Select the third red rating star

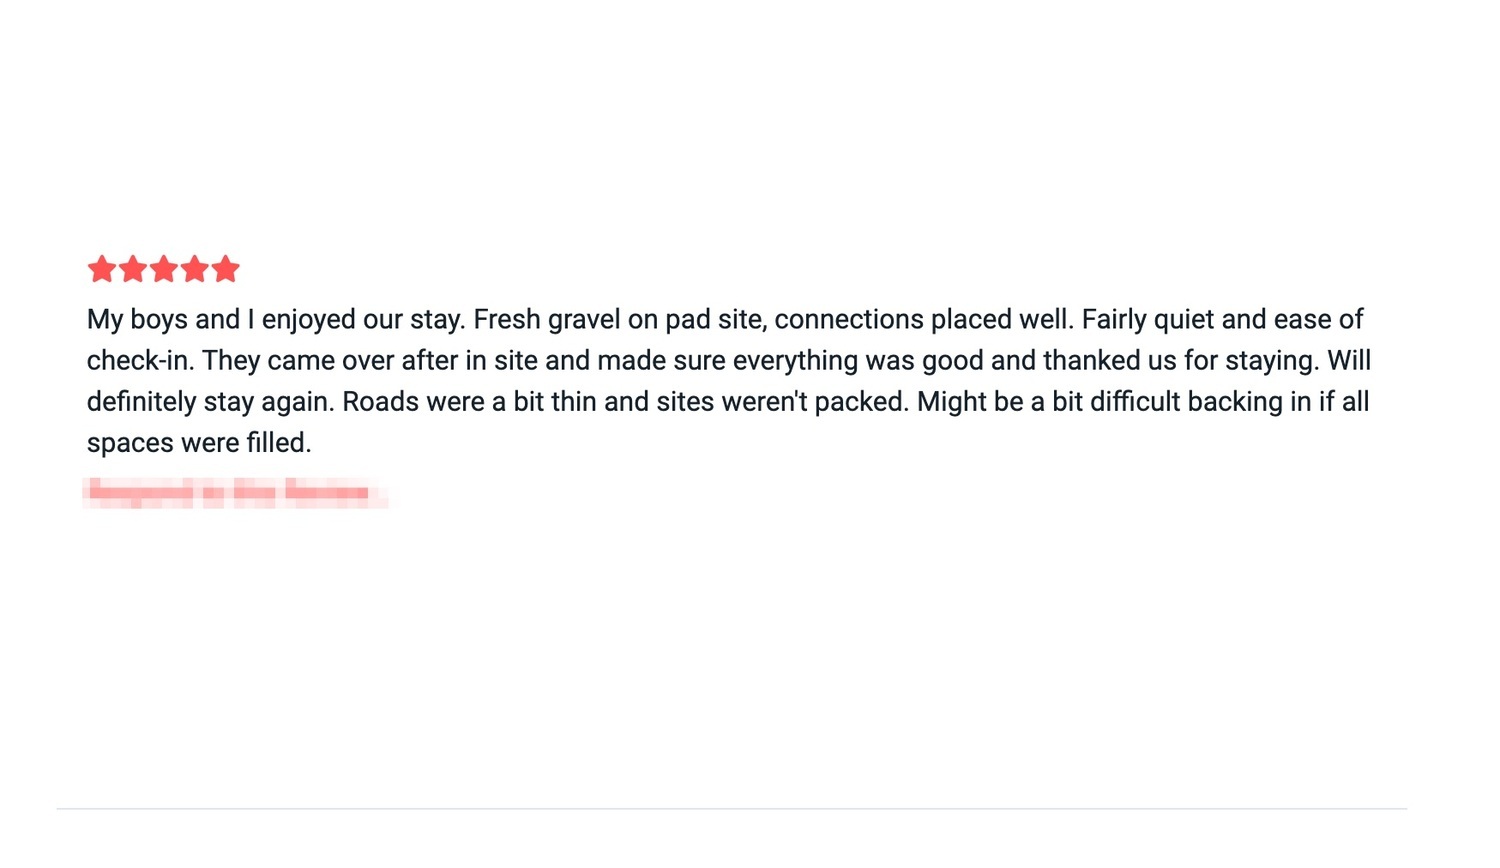[x=163, y=269]
